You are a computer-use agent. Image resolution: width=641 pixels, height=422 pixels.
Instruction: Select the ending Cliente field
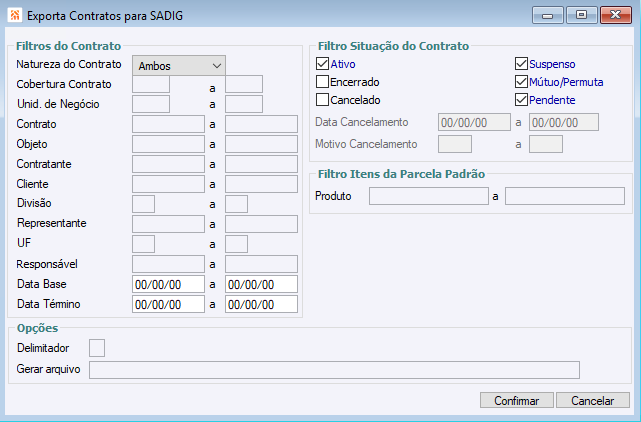(261, 184)
